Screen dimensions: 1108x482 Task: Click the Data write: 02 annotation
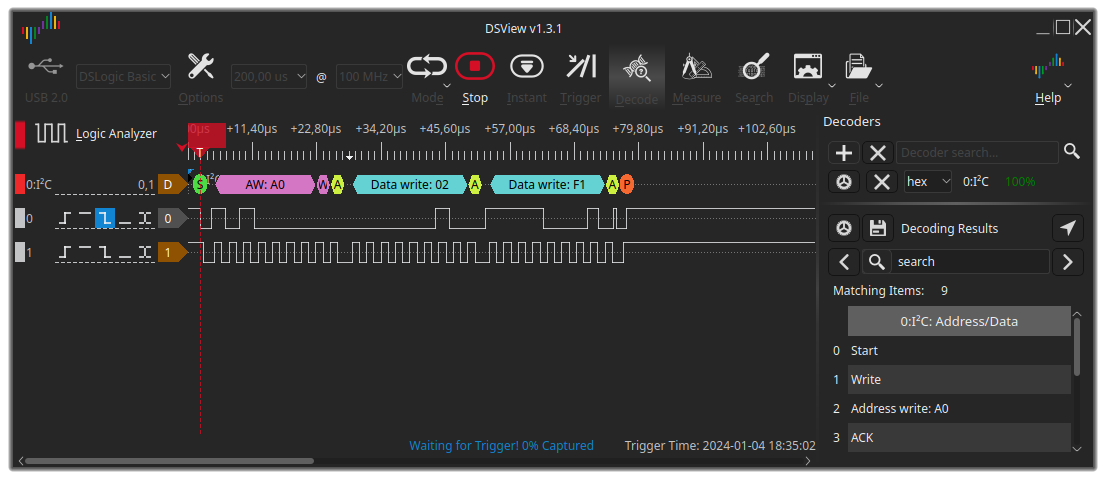(410, 184)
